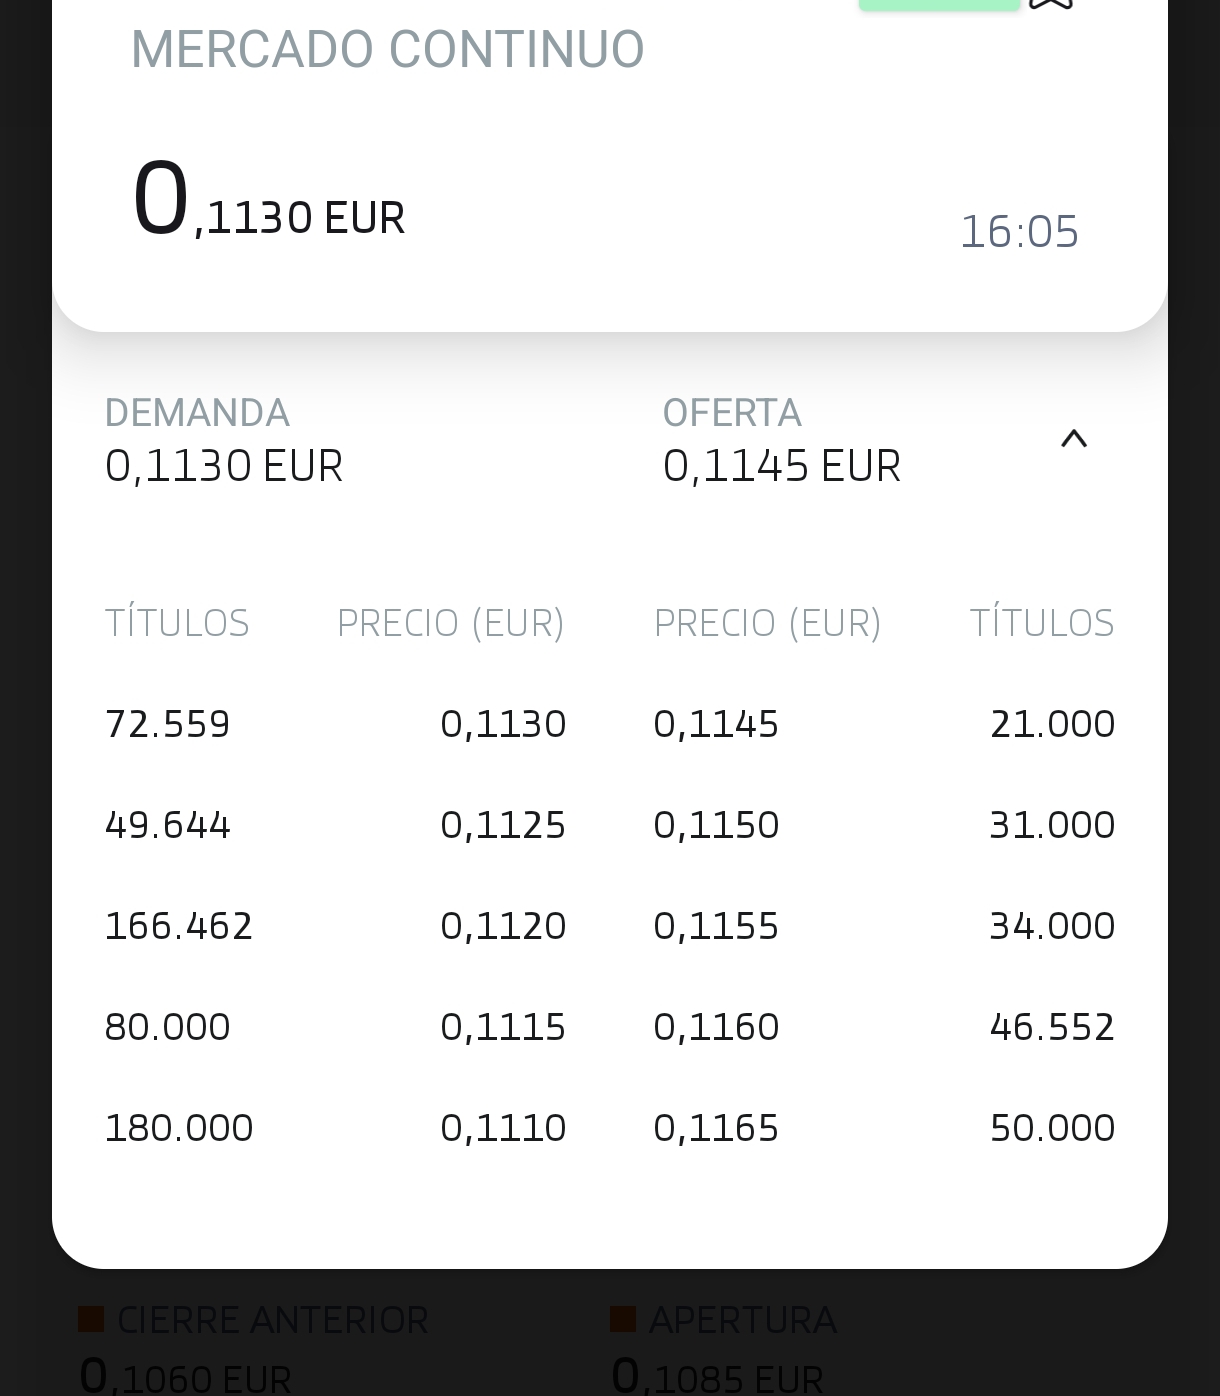Tap the OFERTA 0,1145 EUR value
Screen dimensions: 1220x1396
tap(782, 466)
